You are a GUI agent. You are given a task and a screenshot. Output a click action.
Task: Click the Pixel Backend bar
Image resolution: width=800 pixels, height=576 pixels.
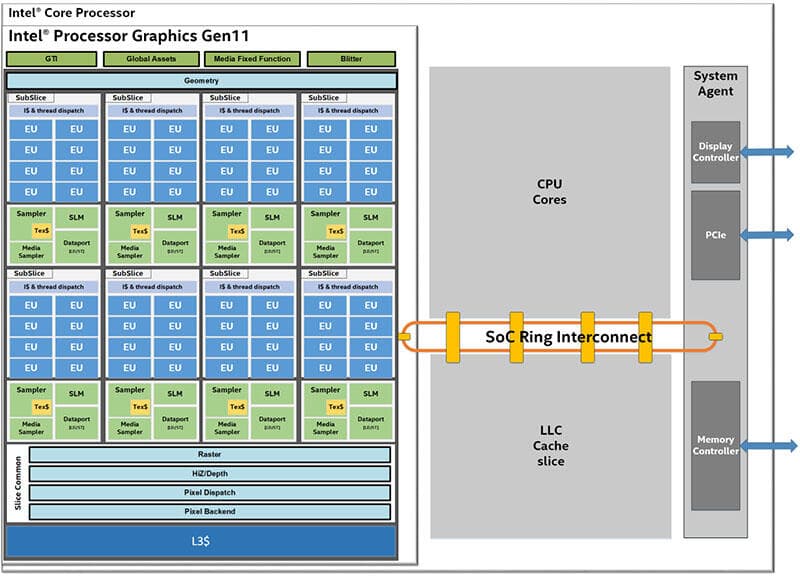point(210,511)
